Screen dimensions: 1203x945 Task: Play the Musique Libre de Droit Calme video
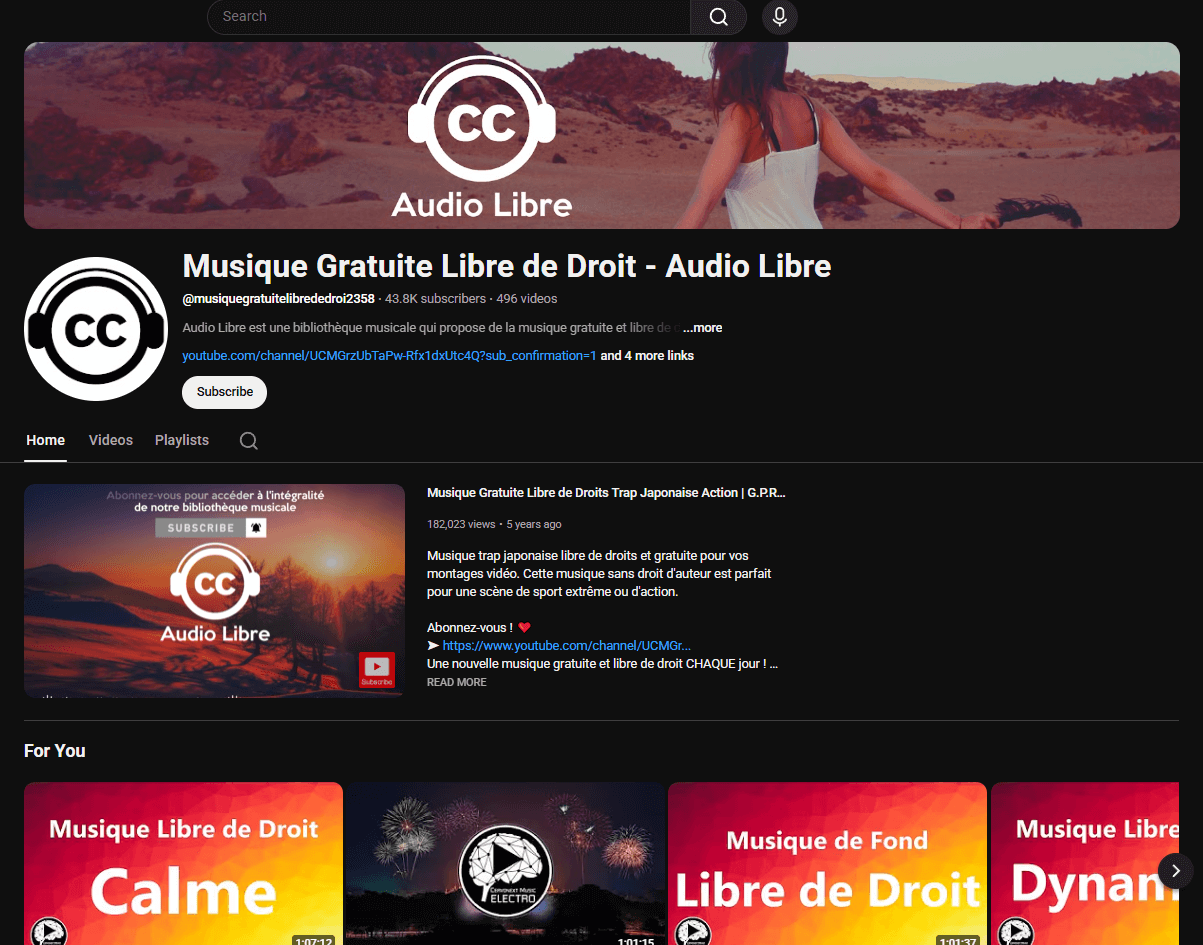click(183, 864)
